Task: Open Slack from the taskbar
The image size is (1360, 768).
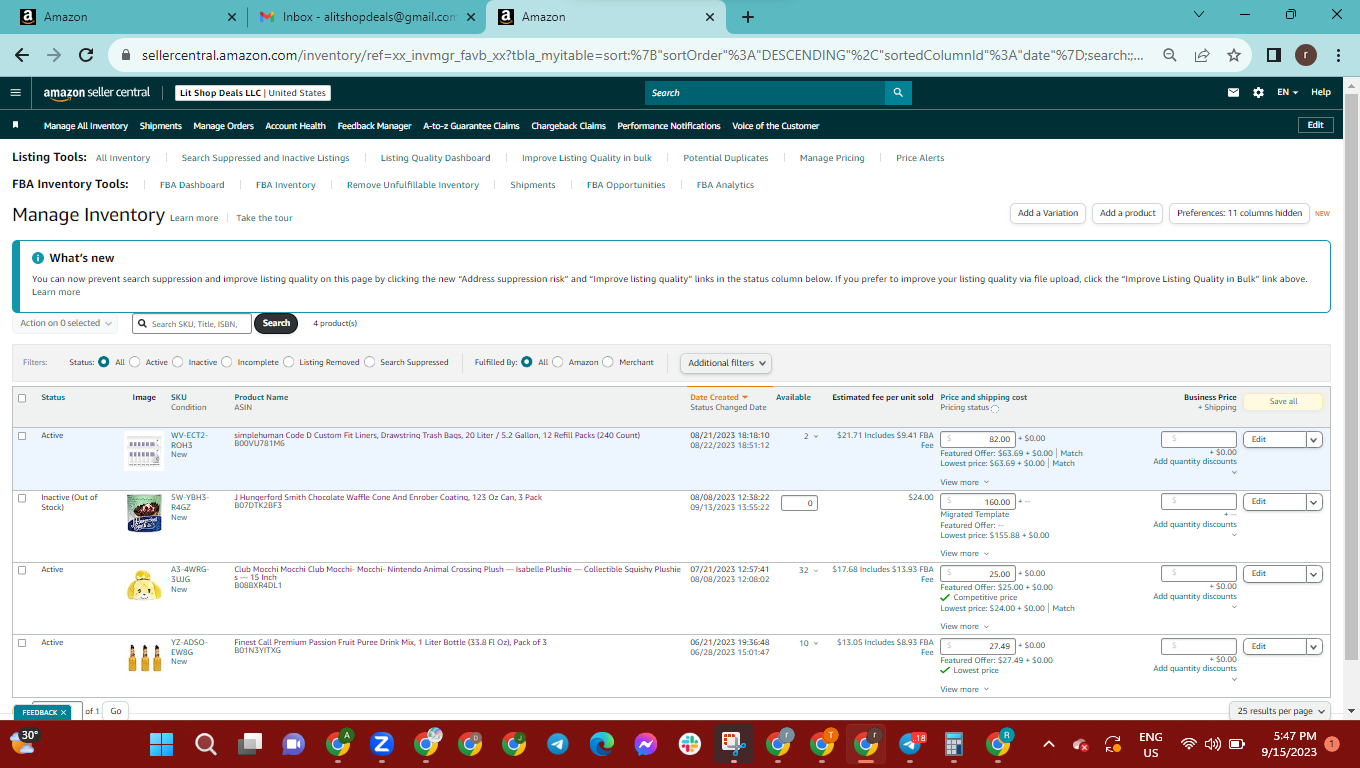Action: point(690,744)
